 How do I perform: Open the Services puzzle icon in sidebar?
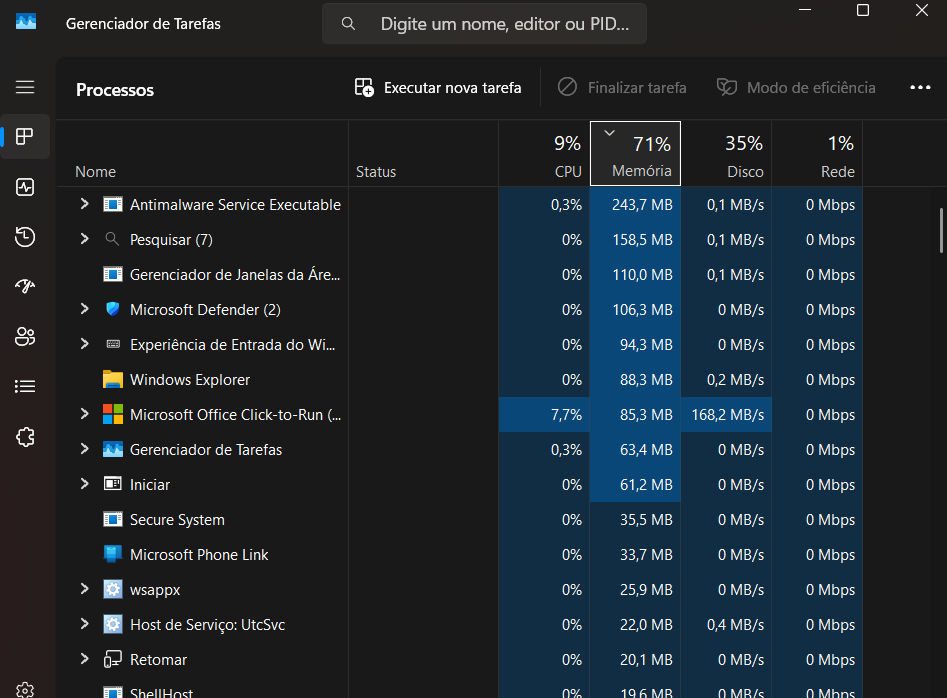point(25,437)
